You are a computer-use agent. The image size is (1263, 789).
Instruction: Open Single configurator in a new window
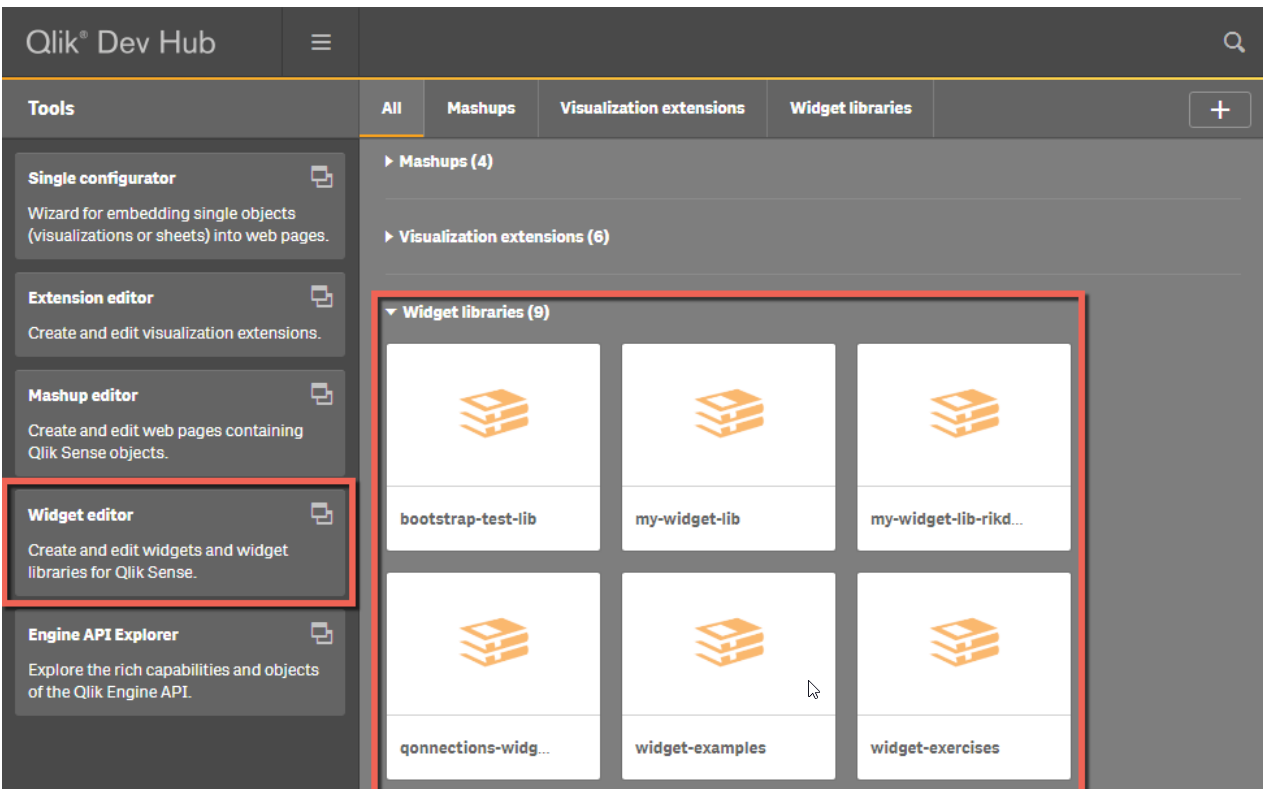pyautogui.click(x=322, y=176)
